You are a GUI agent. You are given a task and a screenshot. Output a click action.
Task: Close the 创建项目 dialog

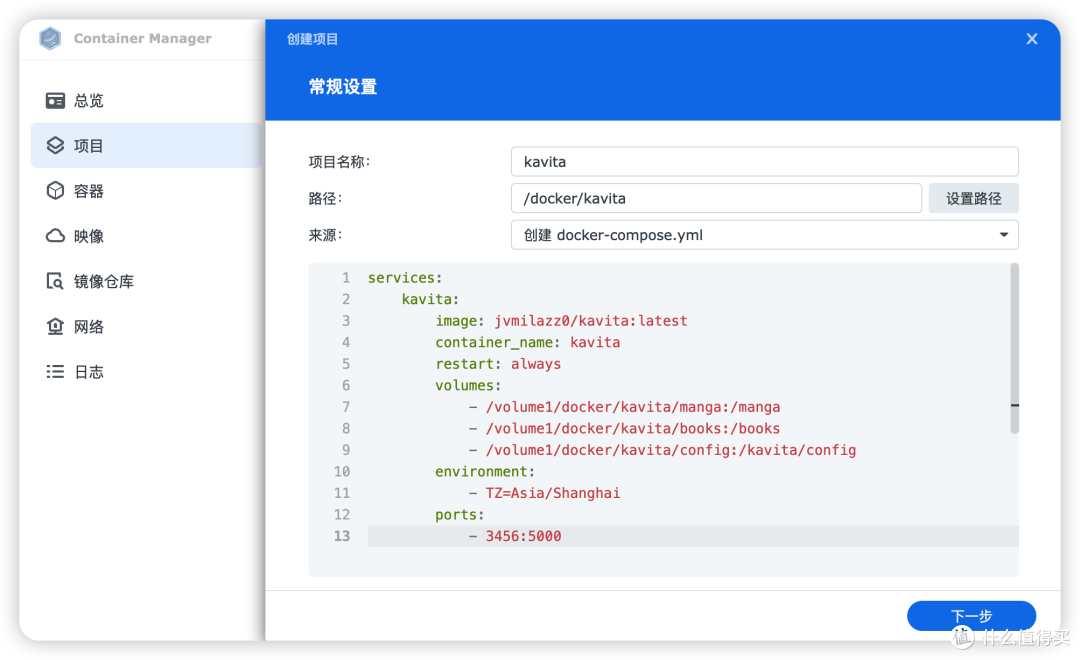(x=1032, y=39)
